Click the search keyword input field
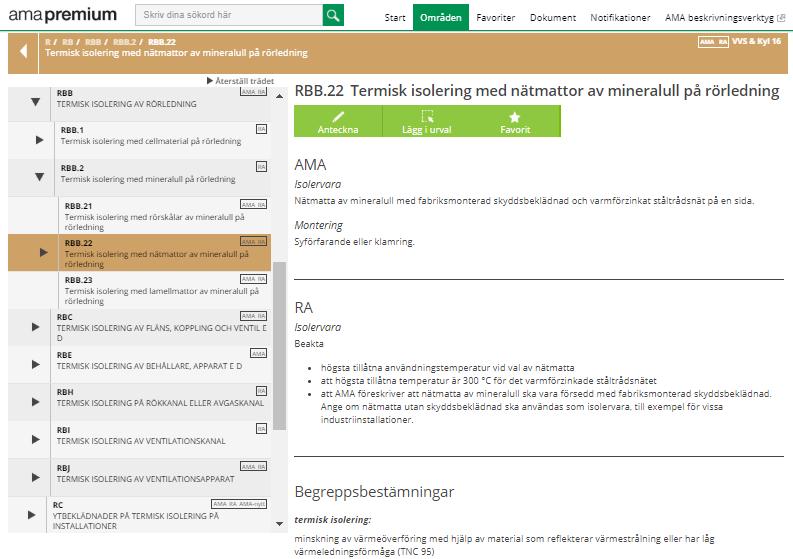793x559 pixels. pyautogui.click(x=229, y=15)
